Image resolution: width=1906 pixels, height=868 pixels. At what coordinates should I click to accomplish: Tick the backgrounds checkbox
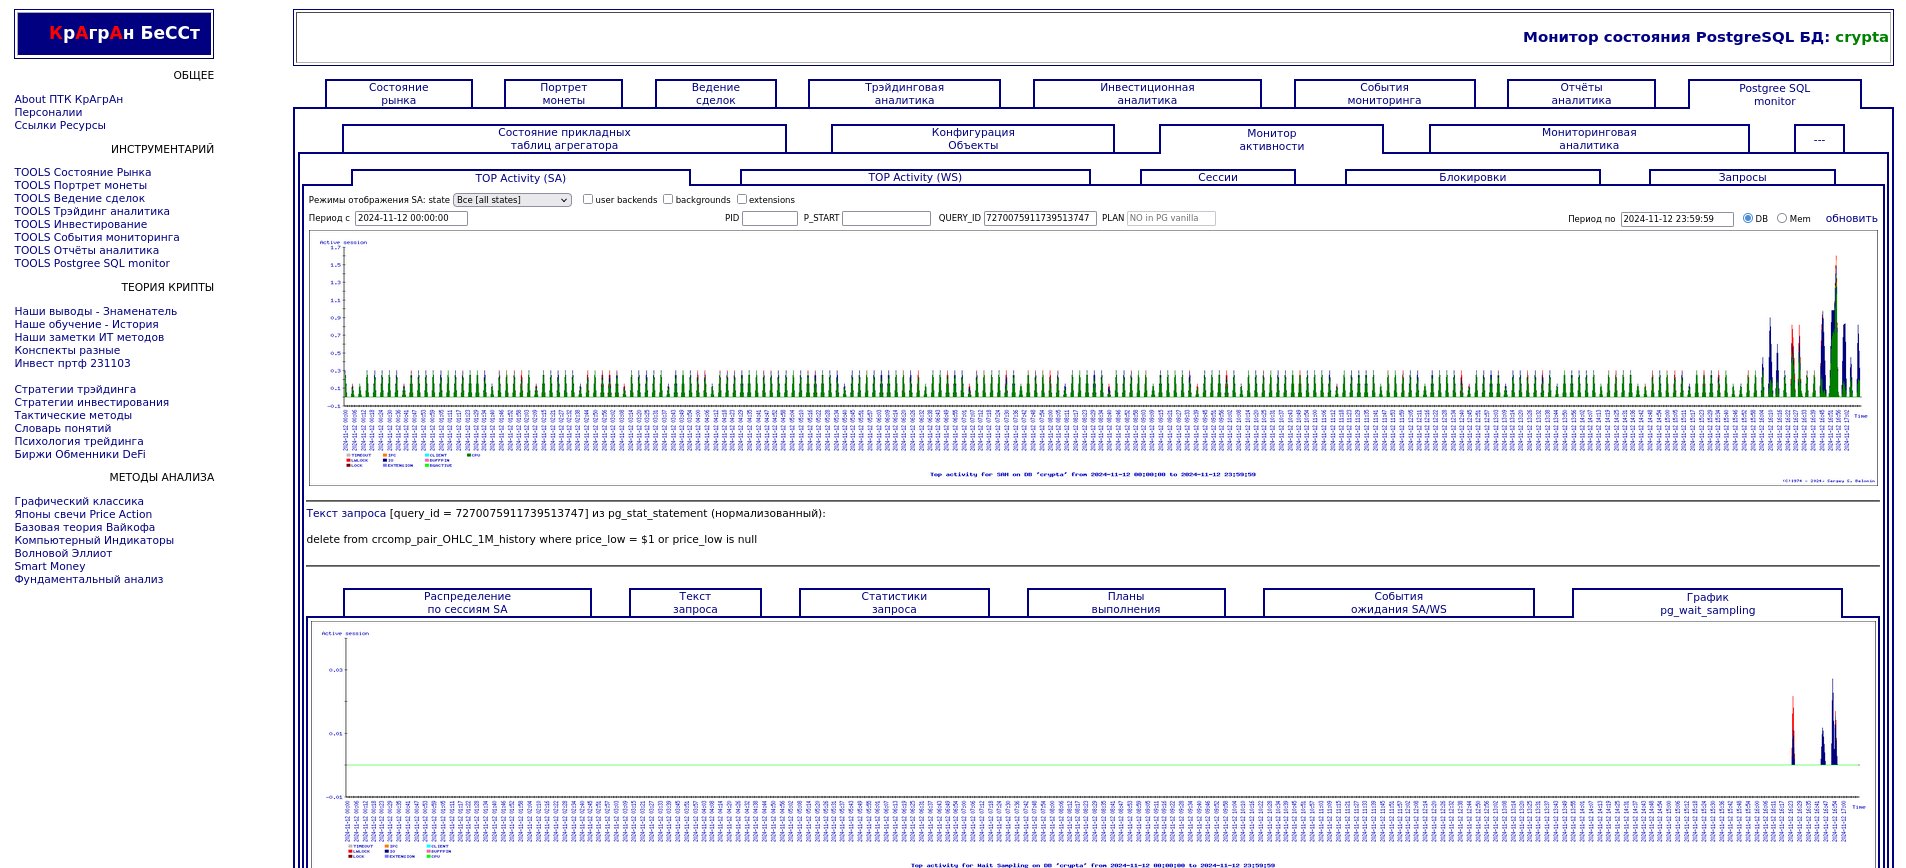coord(668,199)
